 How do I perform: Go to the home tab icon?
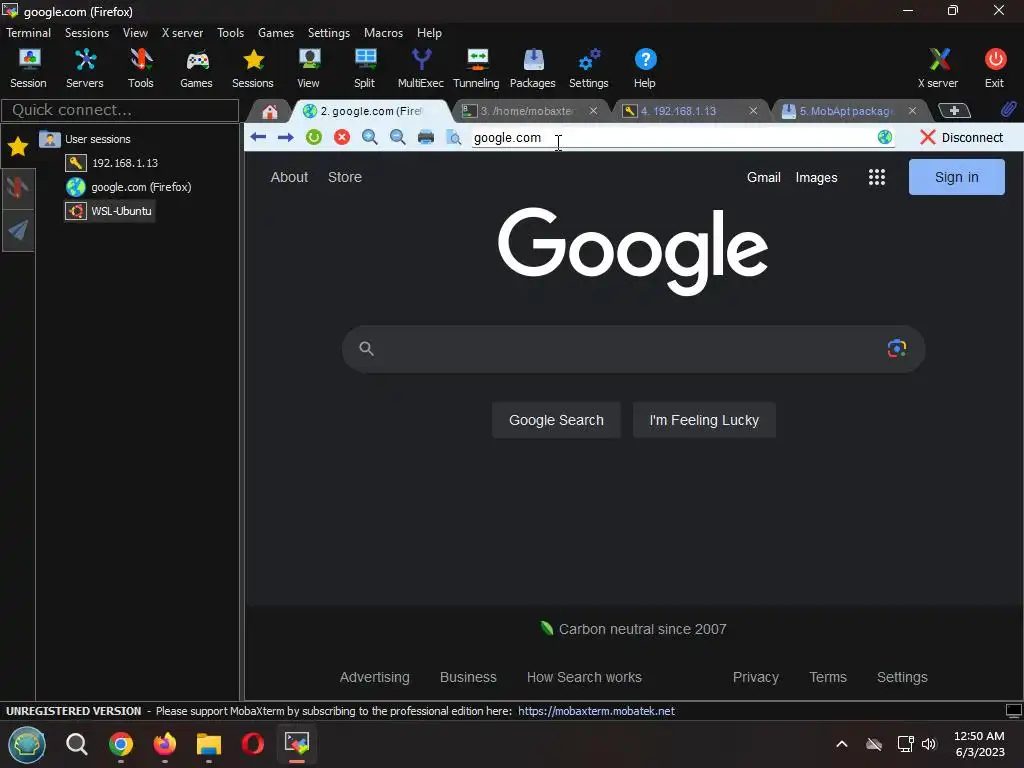point(270,112)
